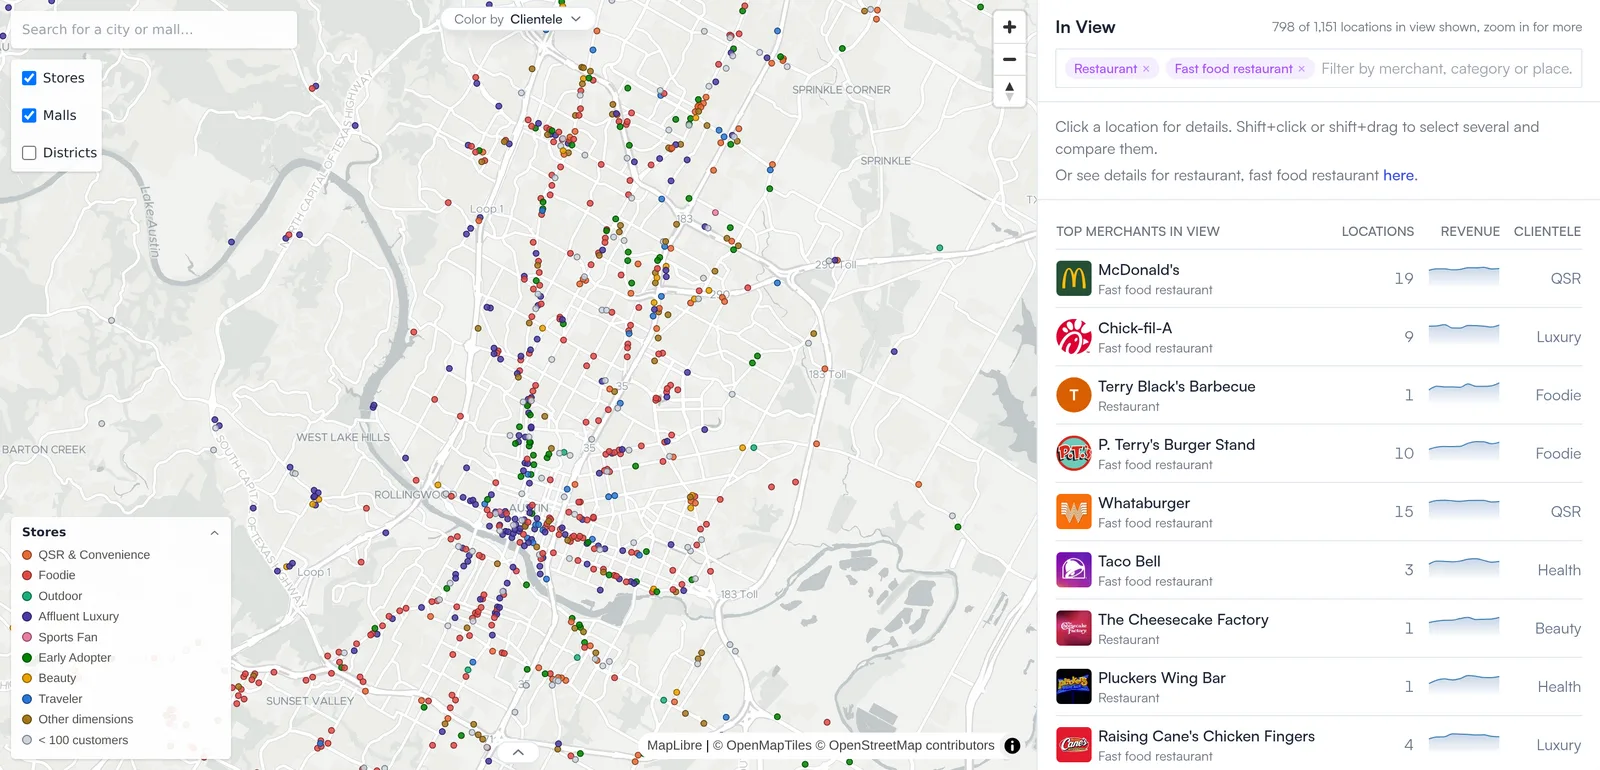Open the Color by Clientele dropdown
The height and width of the screenshot is (770, 1600).
click(517, 19)
